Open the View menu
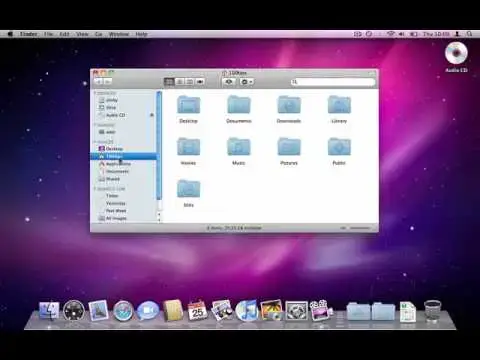480x360 pixels. tap(82, 34)
